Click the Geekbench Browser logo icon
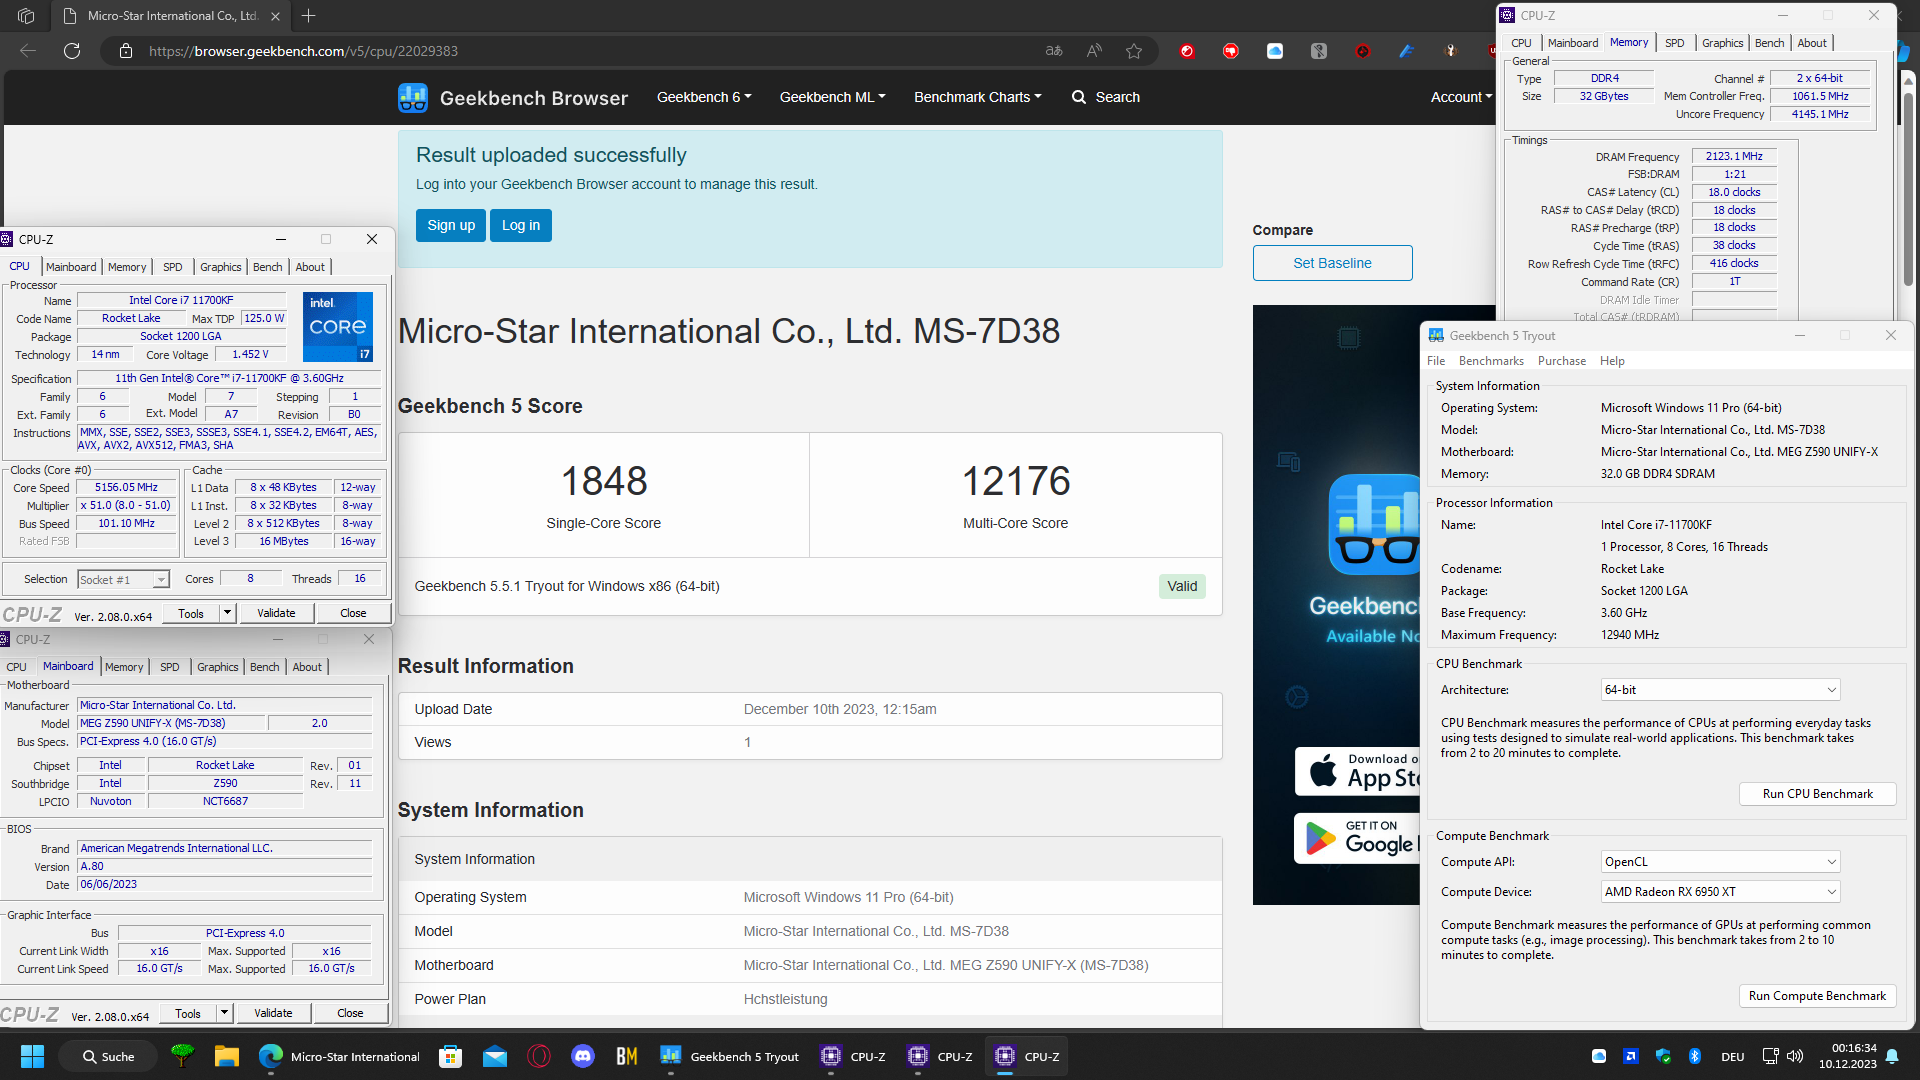The height and width of the screenshot is (1080, 1920). coord(413,97)
